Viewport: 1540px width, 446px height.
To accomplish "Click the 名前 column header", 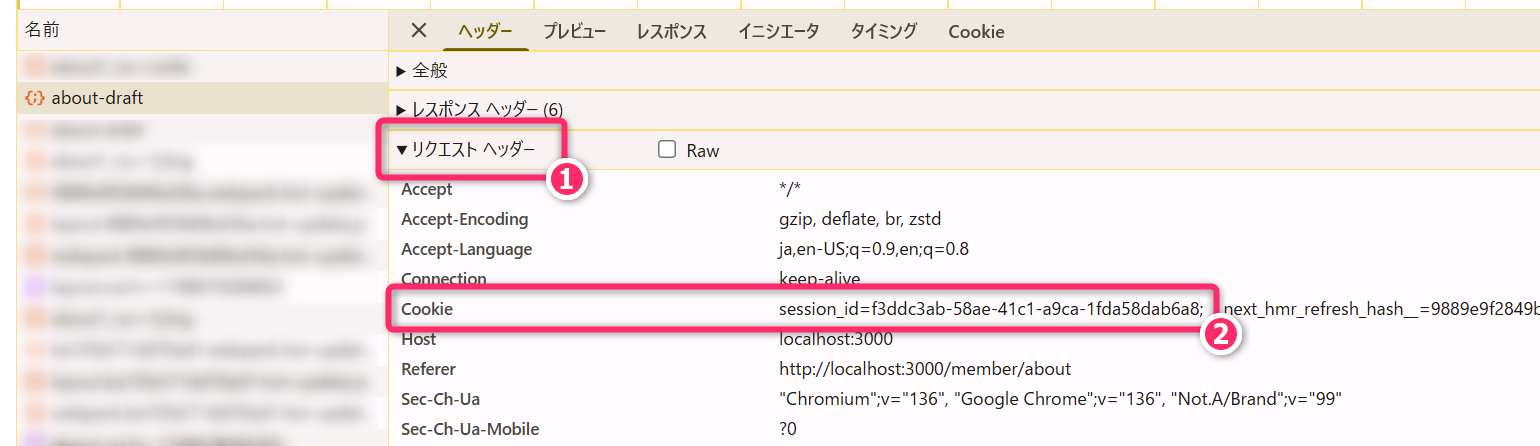I will pyautogui.click(x=42, y=31).
